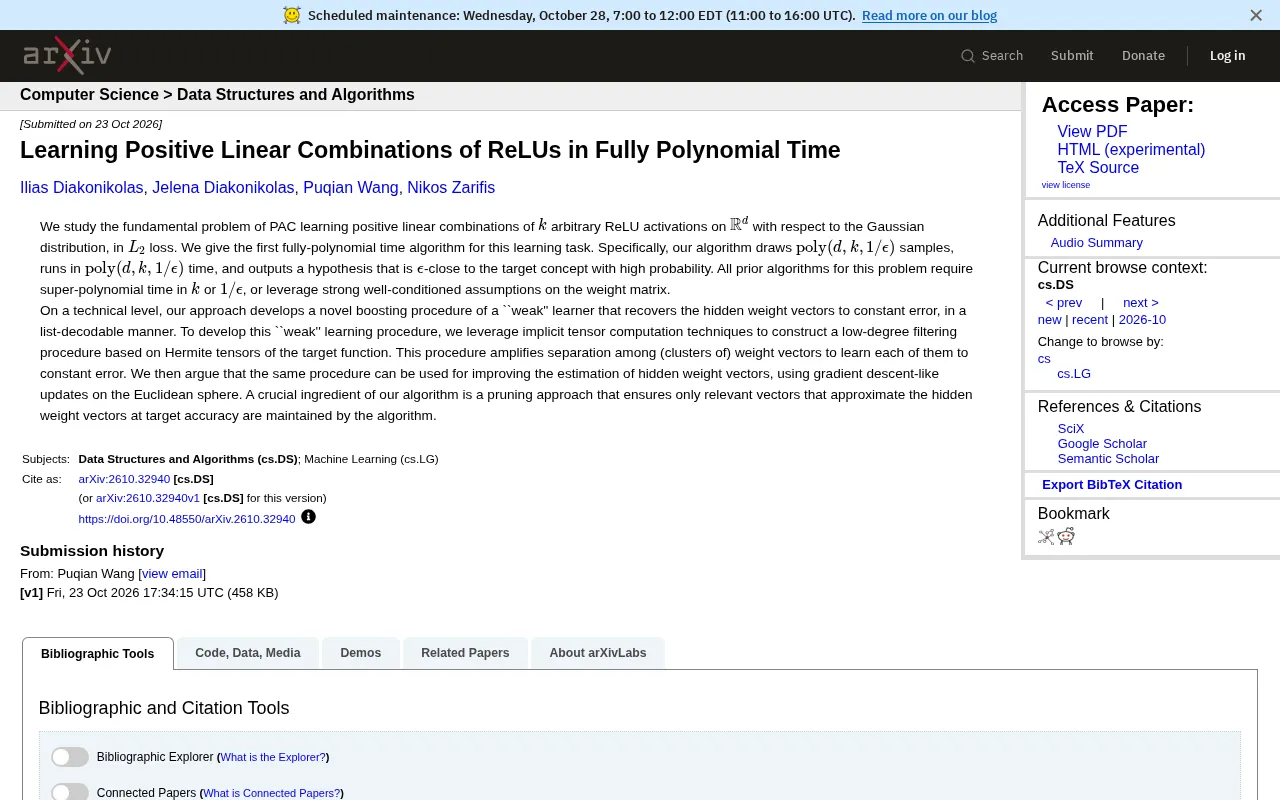Viewport: 1280px width, 800px height.
Task: Bookmark with Reddit icon
Action: [1066, 536]
